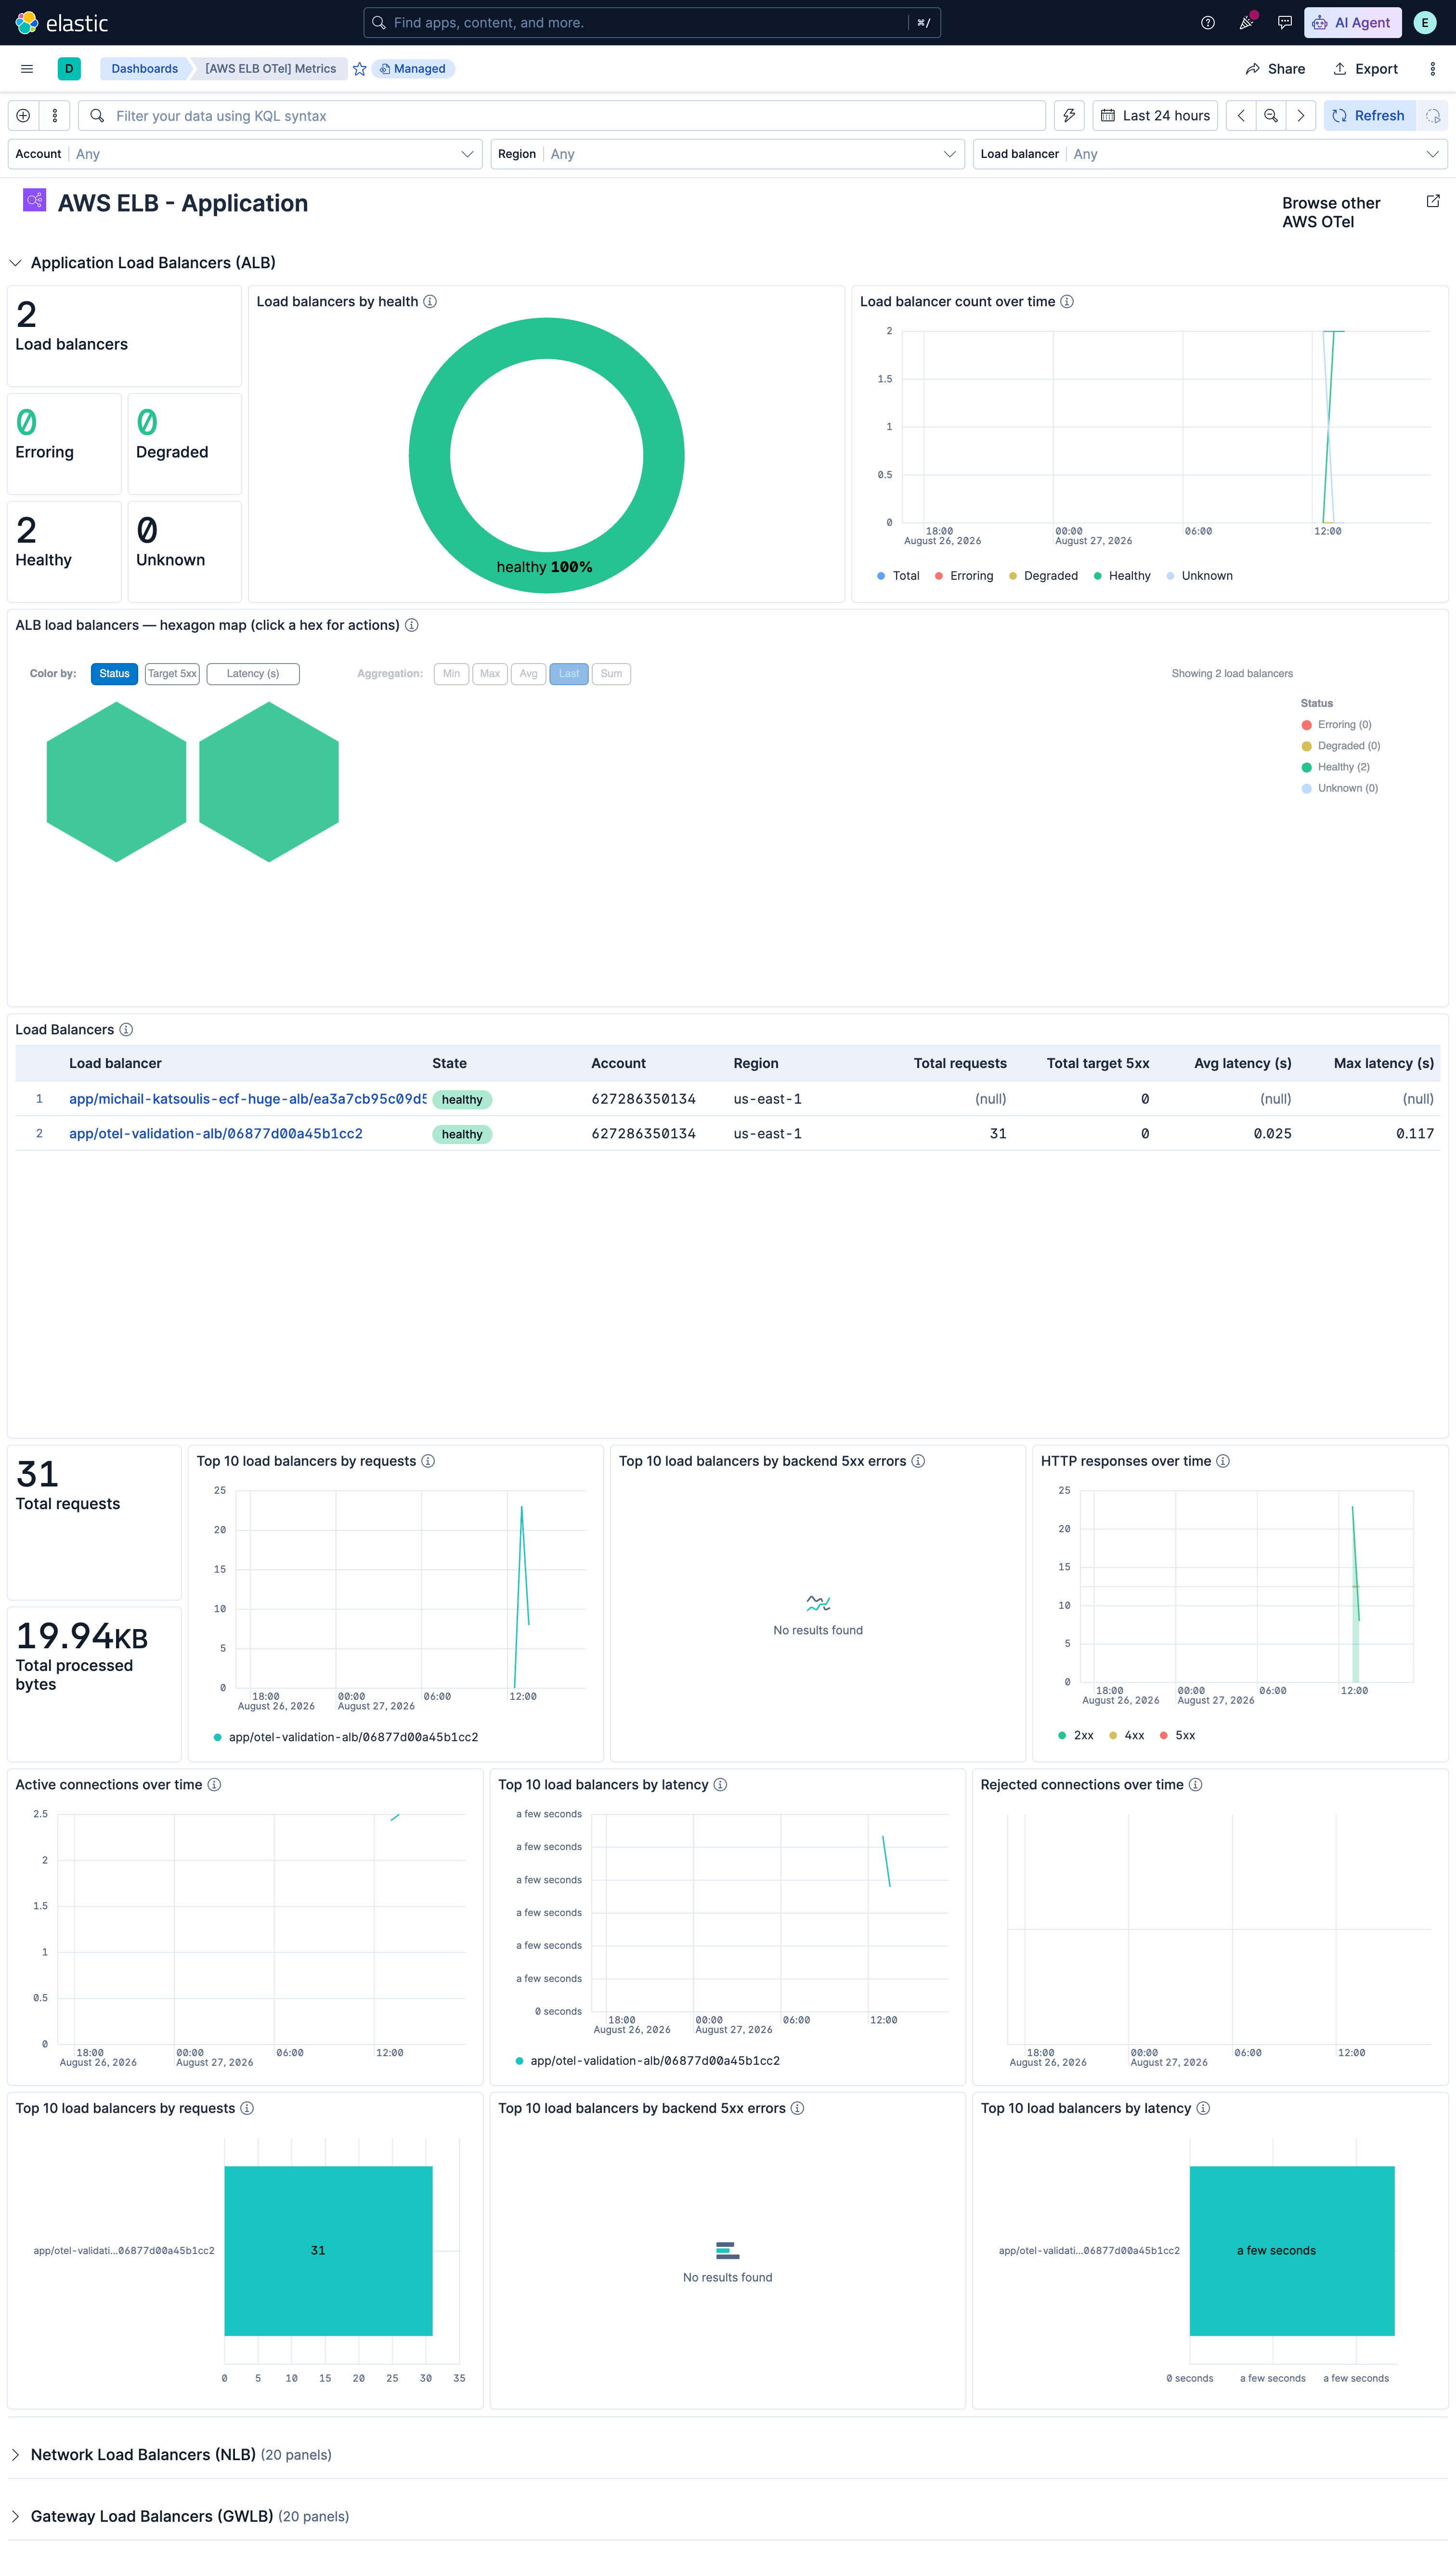Open the newsfeed celebration icon
The height and width of the screenshot is (2555, 1456).
click(x=1246, y=23)
